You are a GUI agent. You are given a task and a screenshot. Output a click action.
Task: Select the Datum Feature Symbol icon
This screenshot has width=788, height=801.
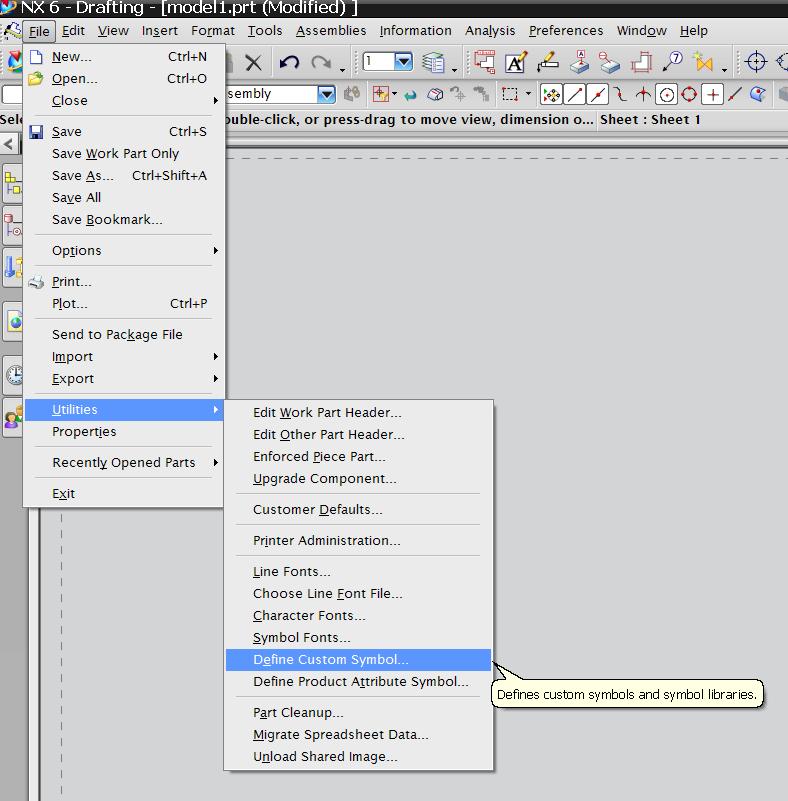pyautogui.click(x=579, y=62)
